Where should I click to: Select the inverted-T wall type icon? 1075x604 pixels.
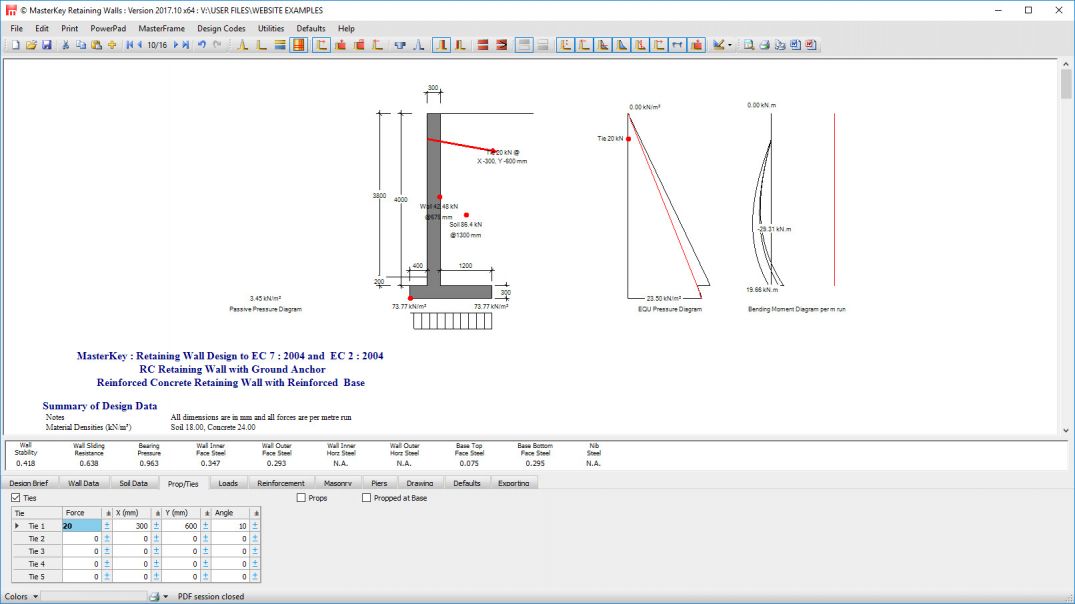(242, 45)
